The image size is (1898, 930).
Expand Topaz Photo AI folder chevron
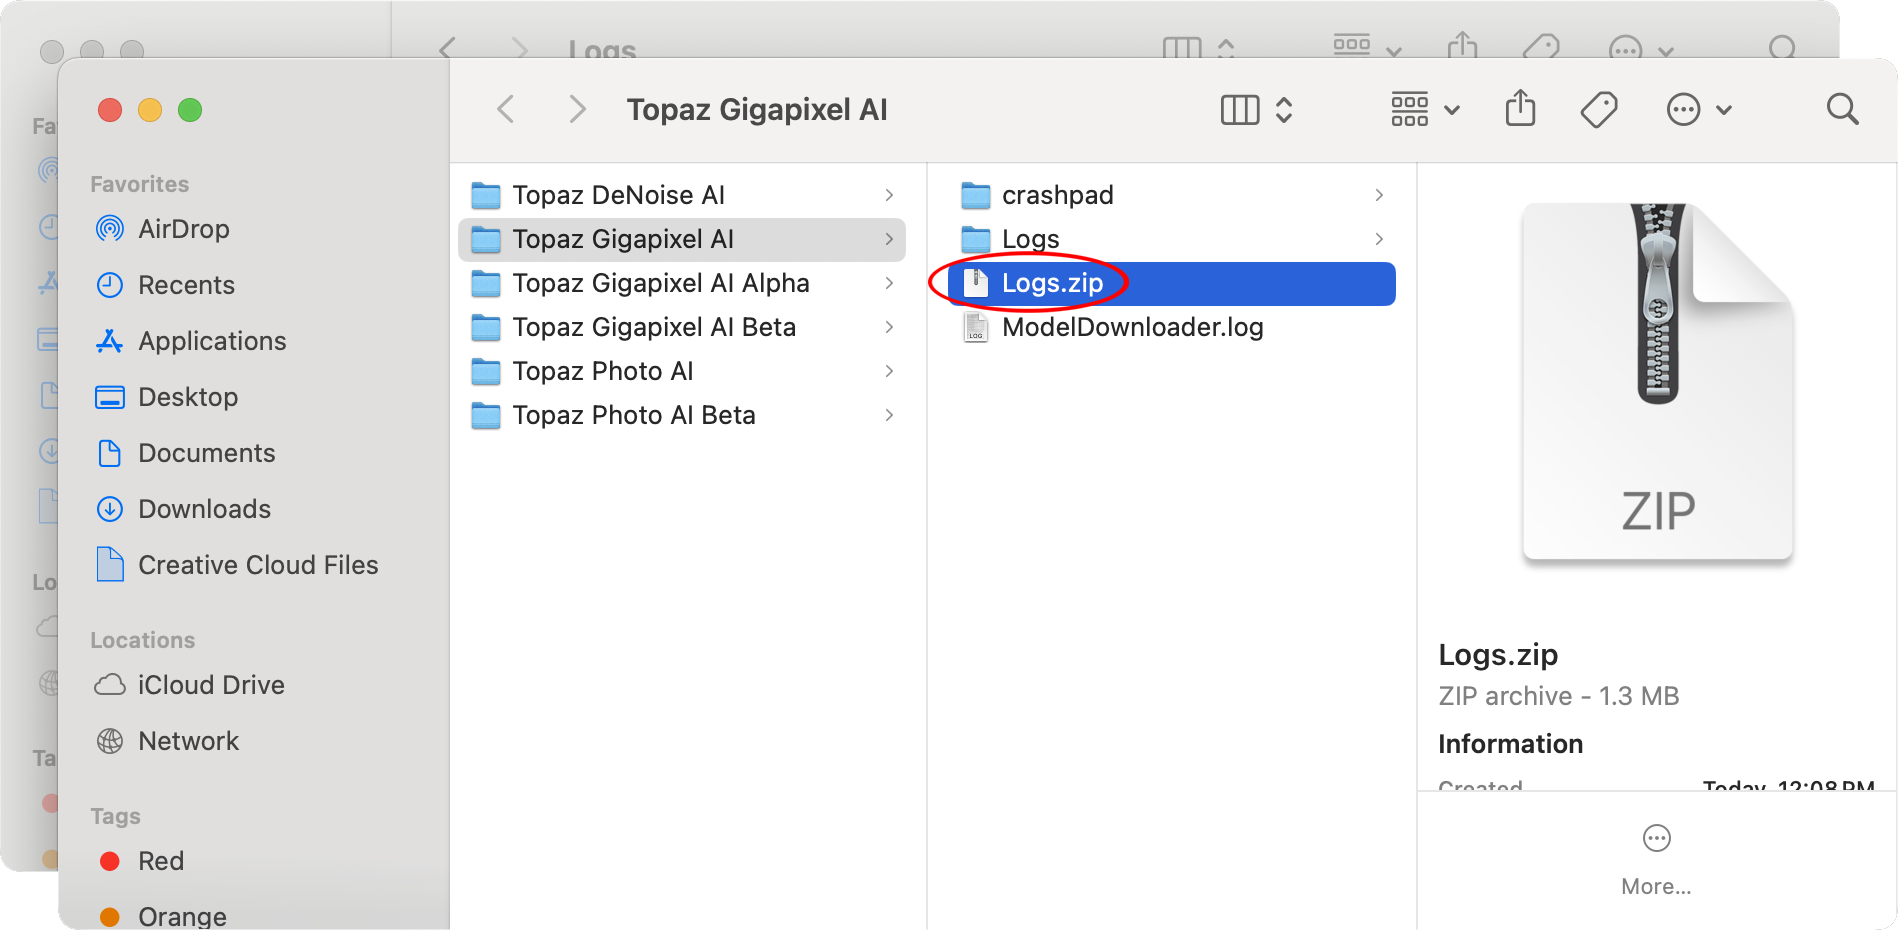[889, 371]
